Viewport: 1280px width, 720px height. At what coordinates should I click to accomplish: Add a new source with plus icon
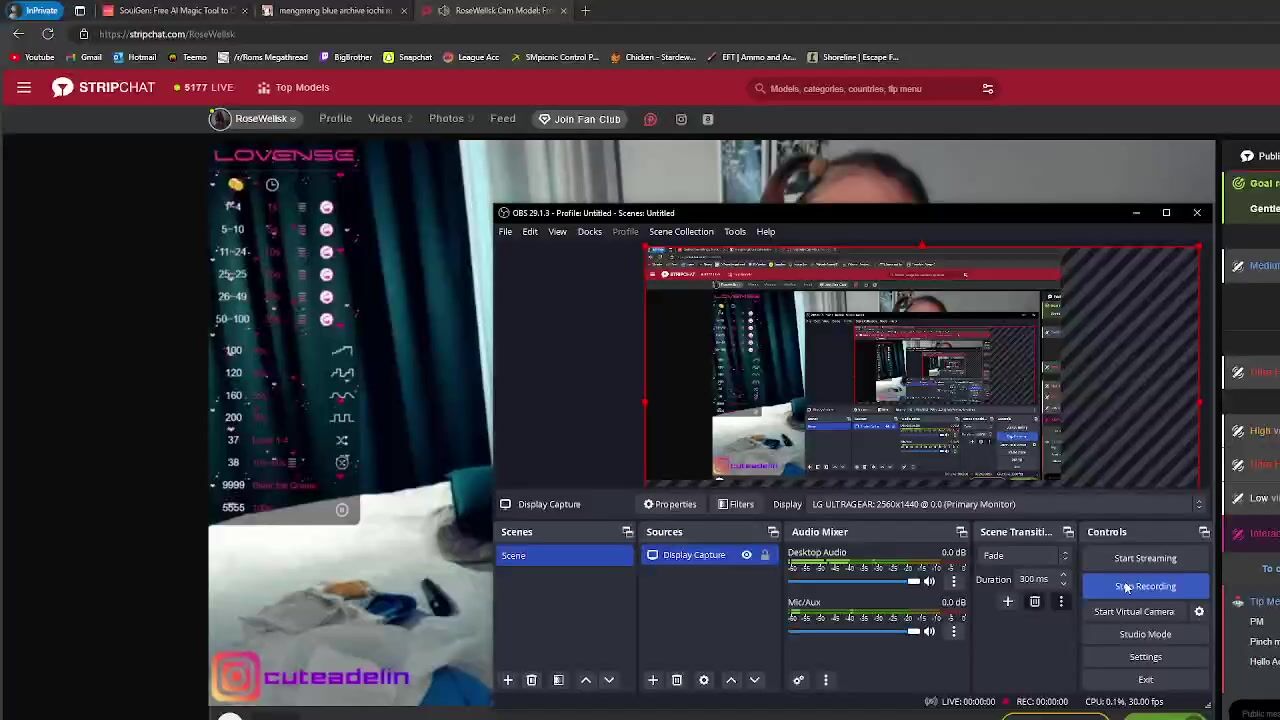(x=652, y=680)
